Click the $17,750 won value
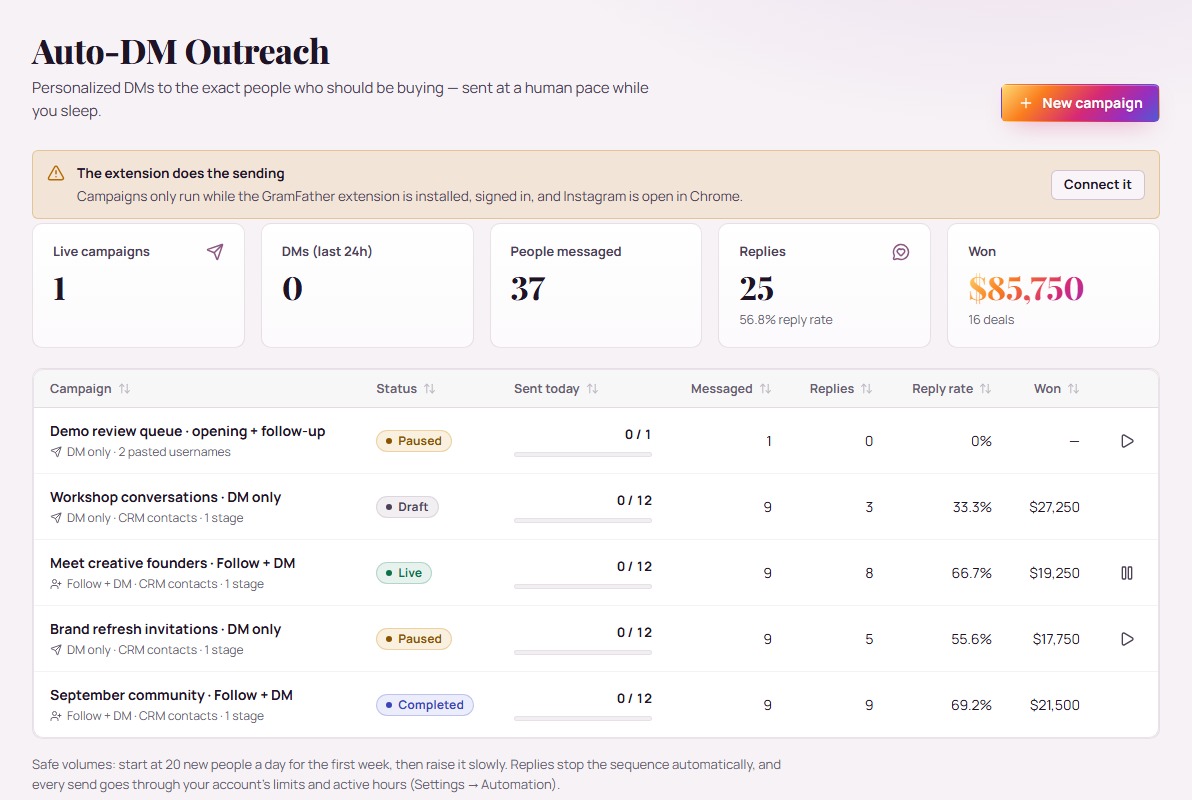Image resolution: width=1192 pixels, height=800 pixels. pyautogui.click(x=1056, y=640)
